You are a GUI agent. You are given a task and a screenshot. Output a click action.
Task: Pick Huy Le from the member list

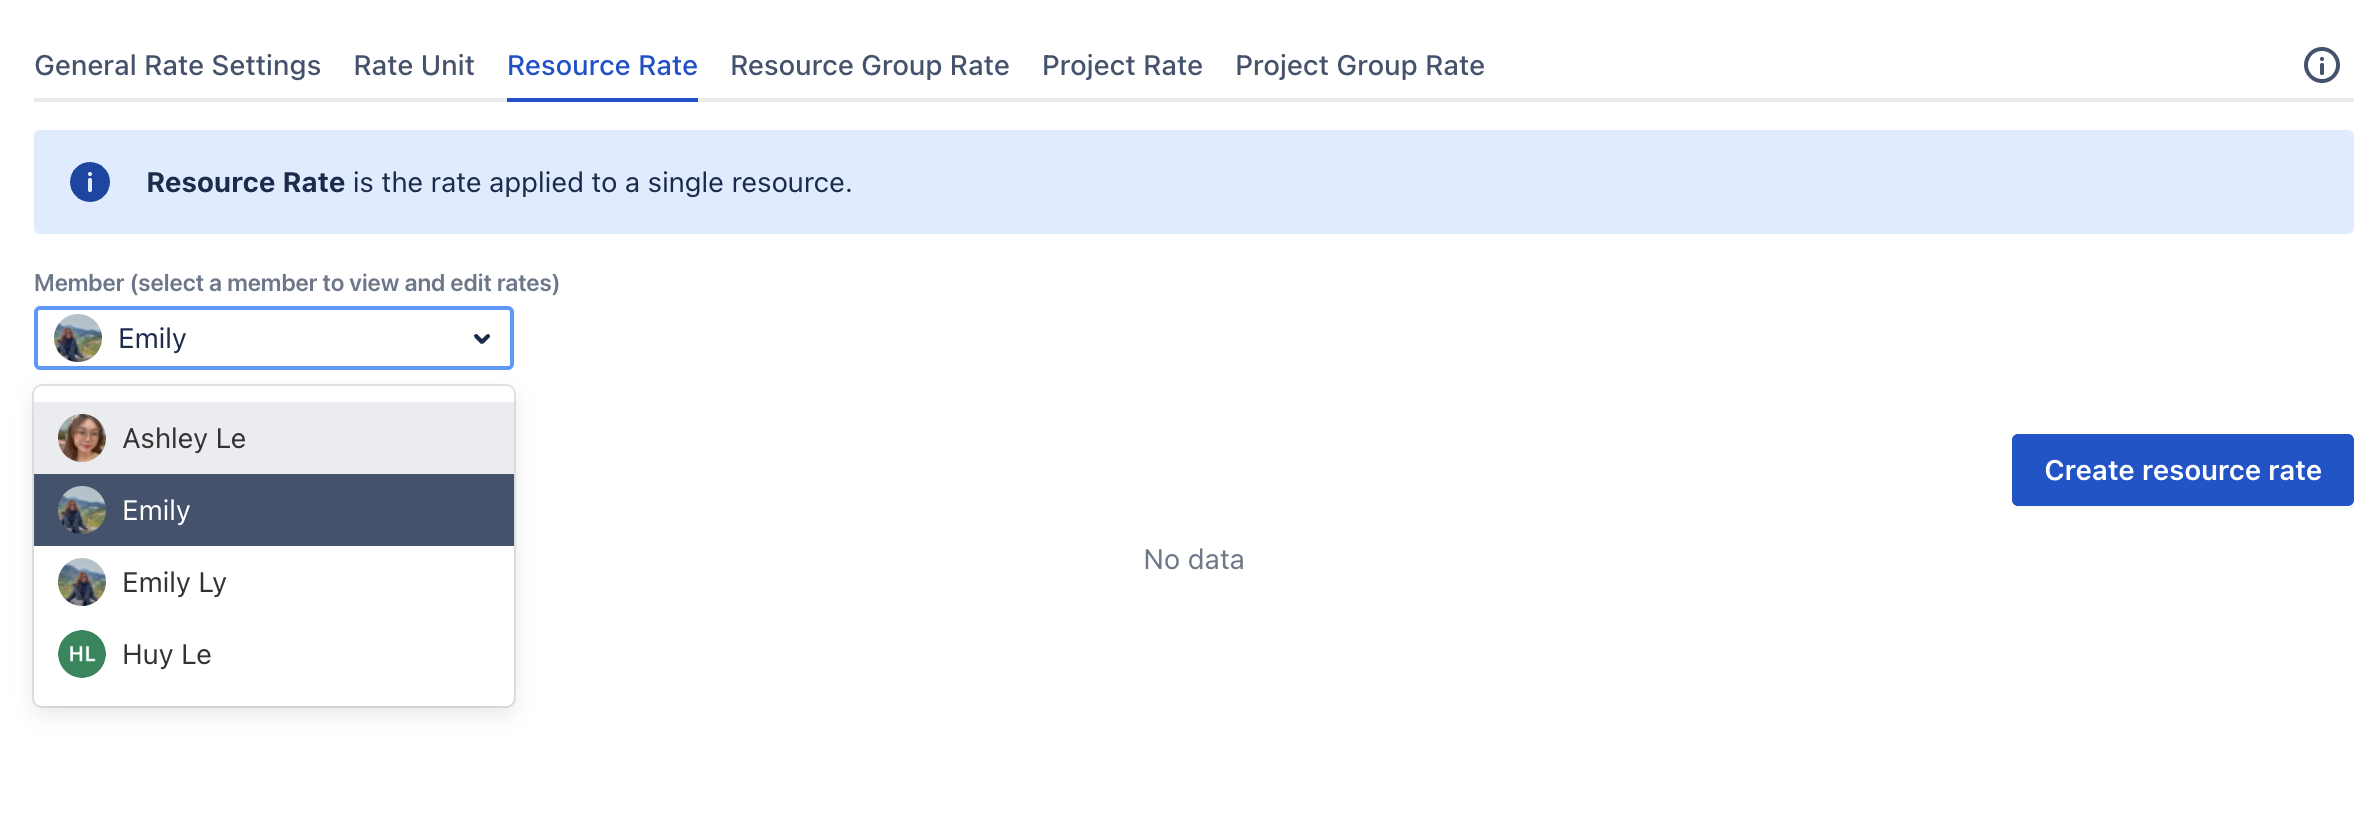166,654
